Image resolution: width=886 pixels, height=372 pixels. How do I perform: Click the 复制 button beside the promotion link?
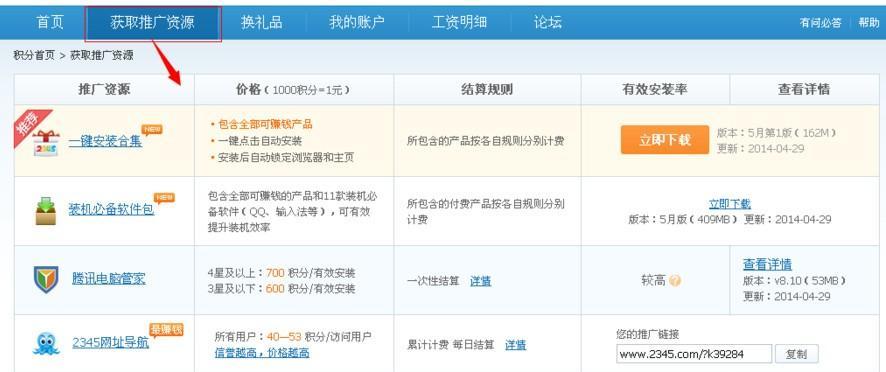[796, 354]
